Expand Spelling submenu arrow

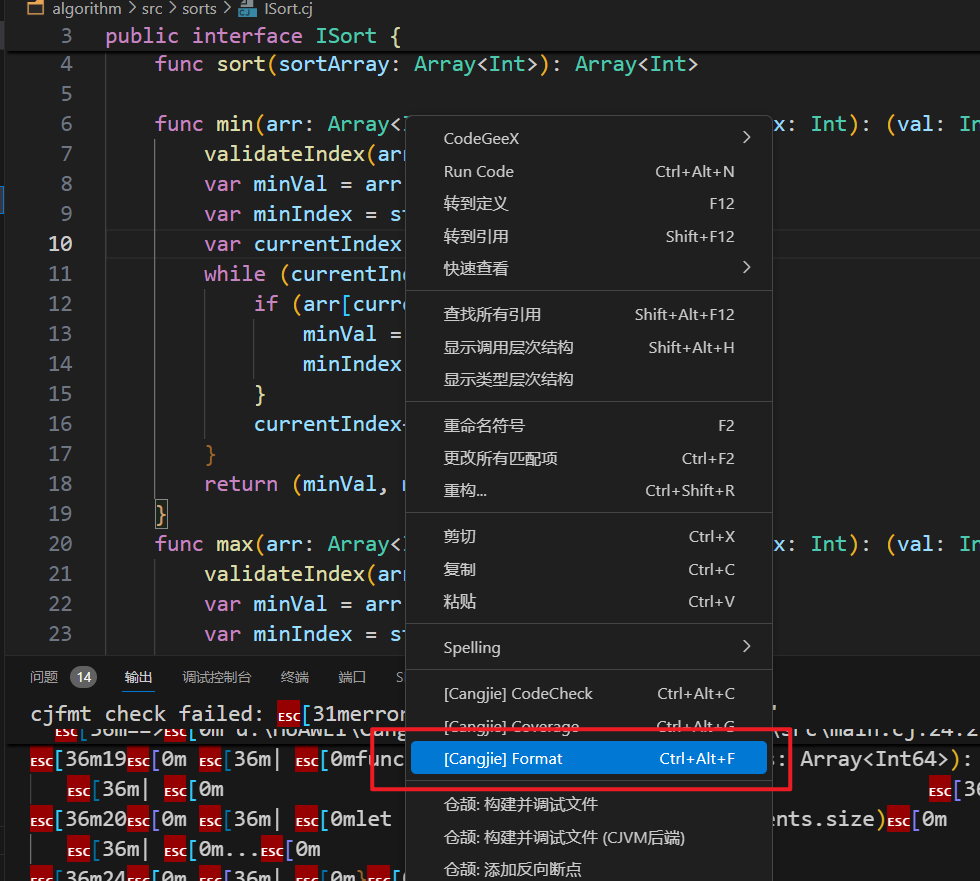pos(746,646)
